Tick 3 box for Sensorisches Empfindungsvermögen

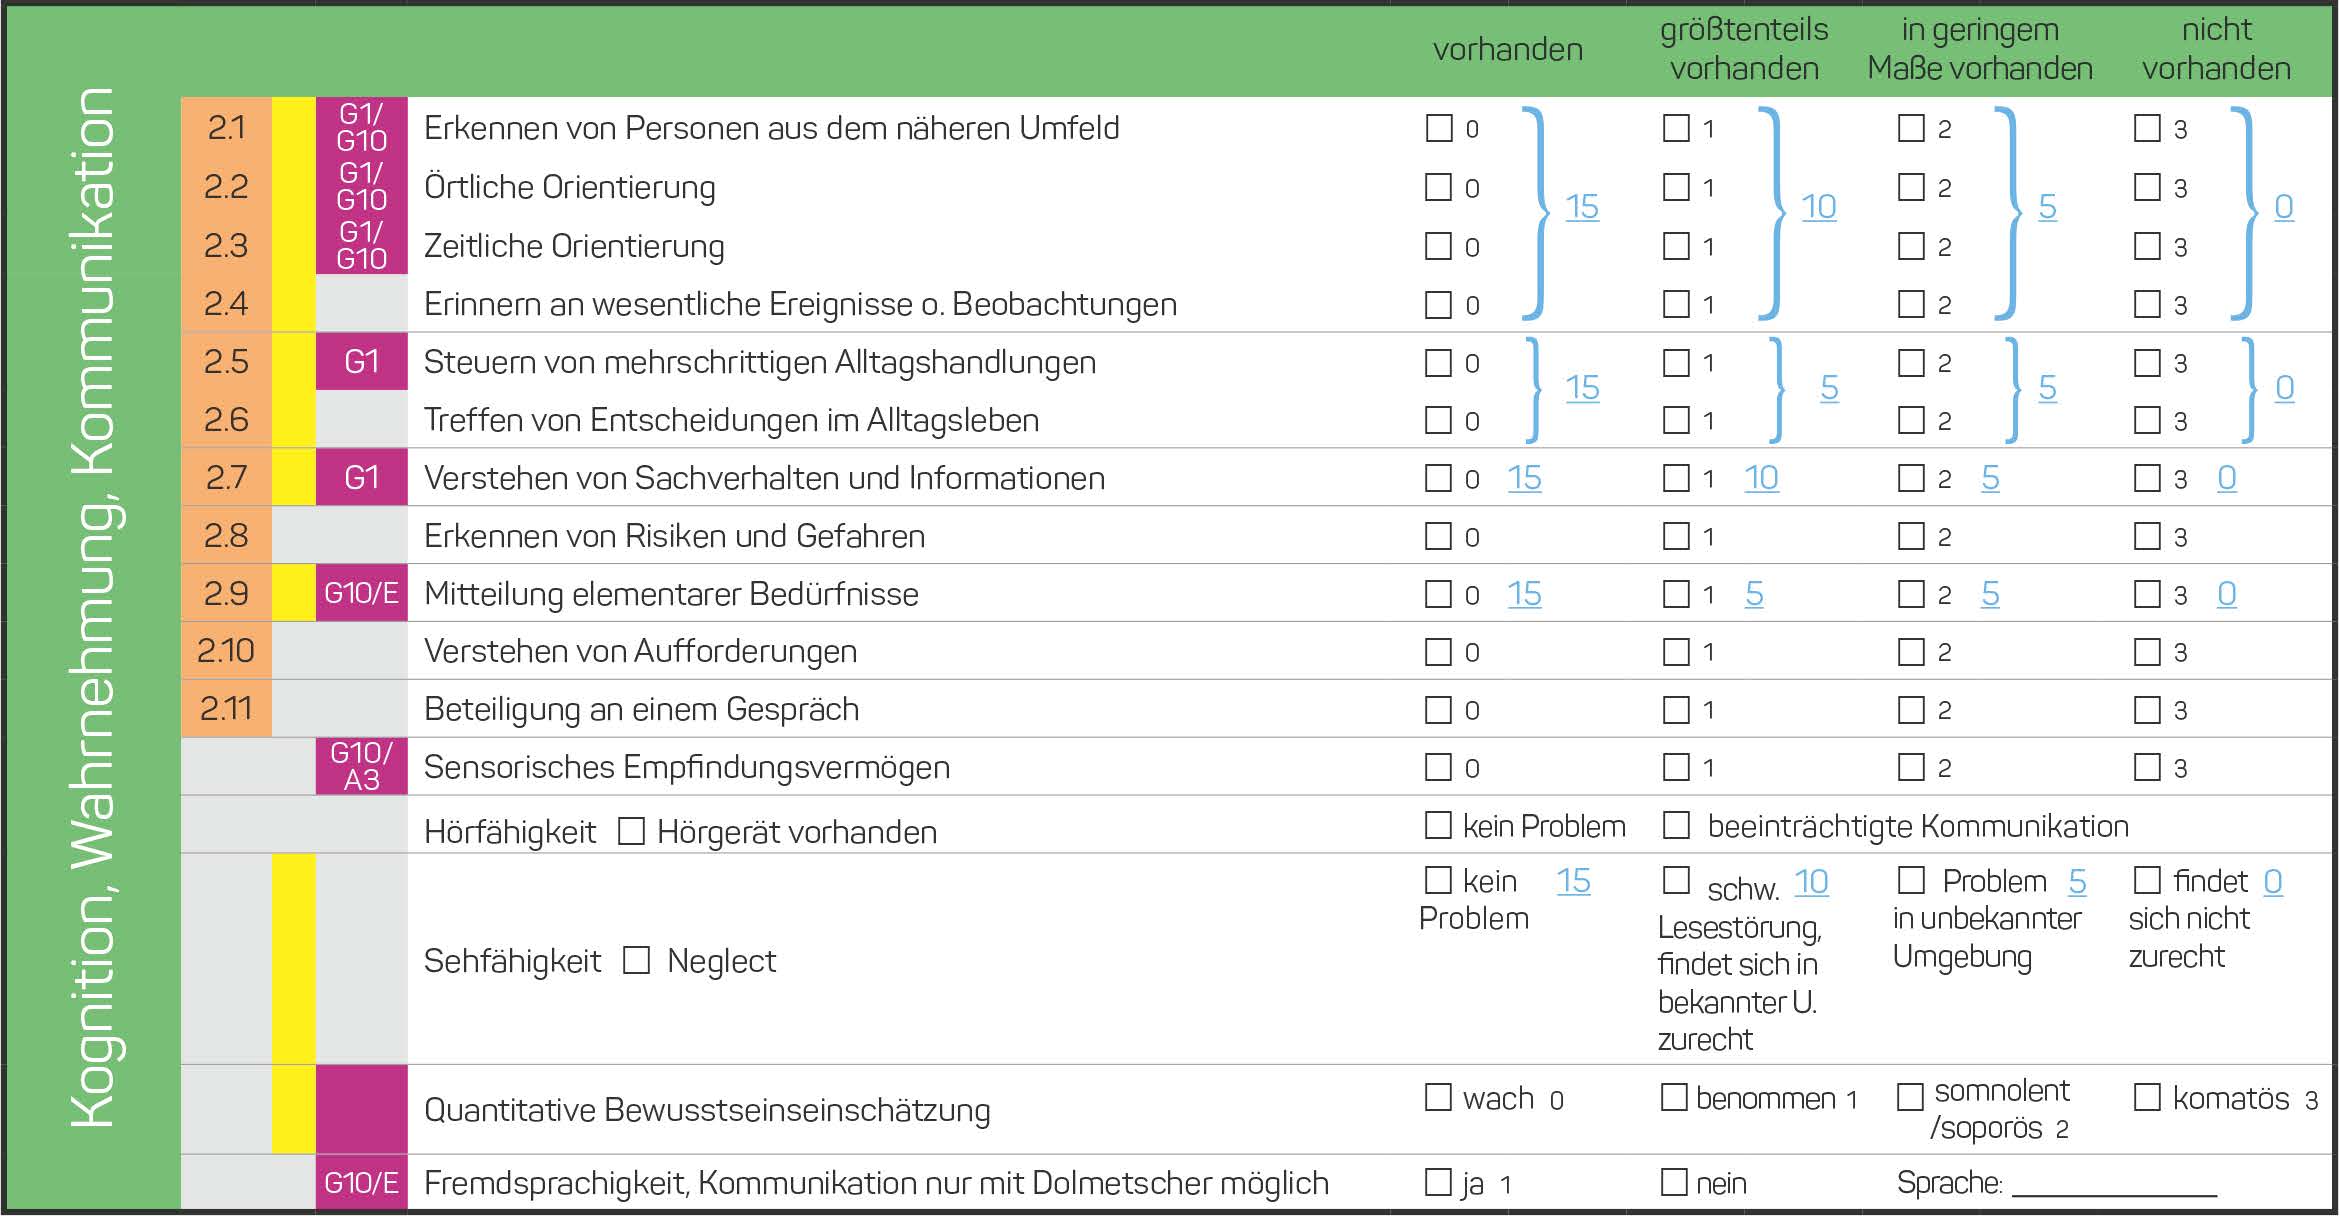click(2147, 767)
